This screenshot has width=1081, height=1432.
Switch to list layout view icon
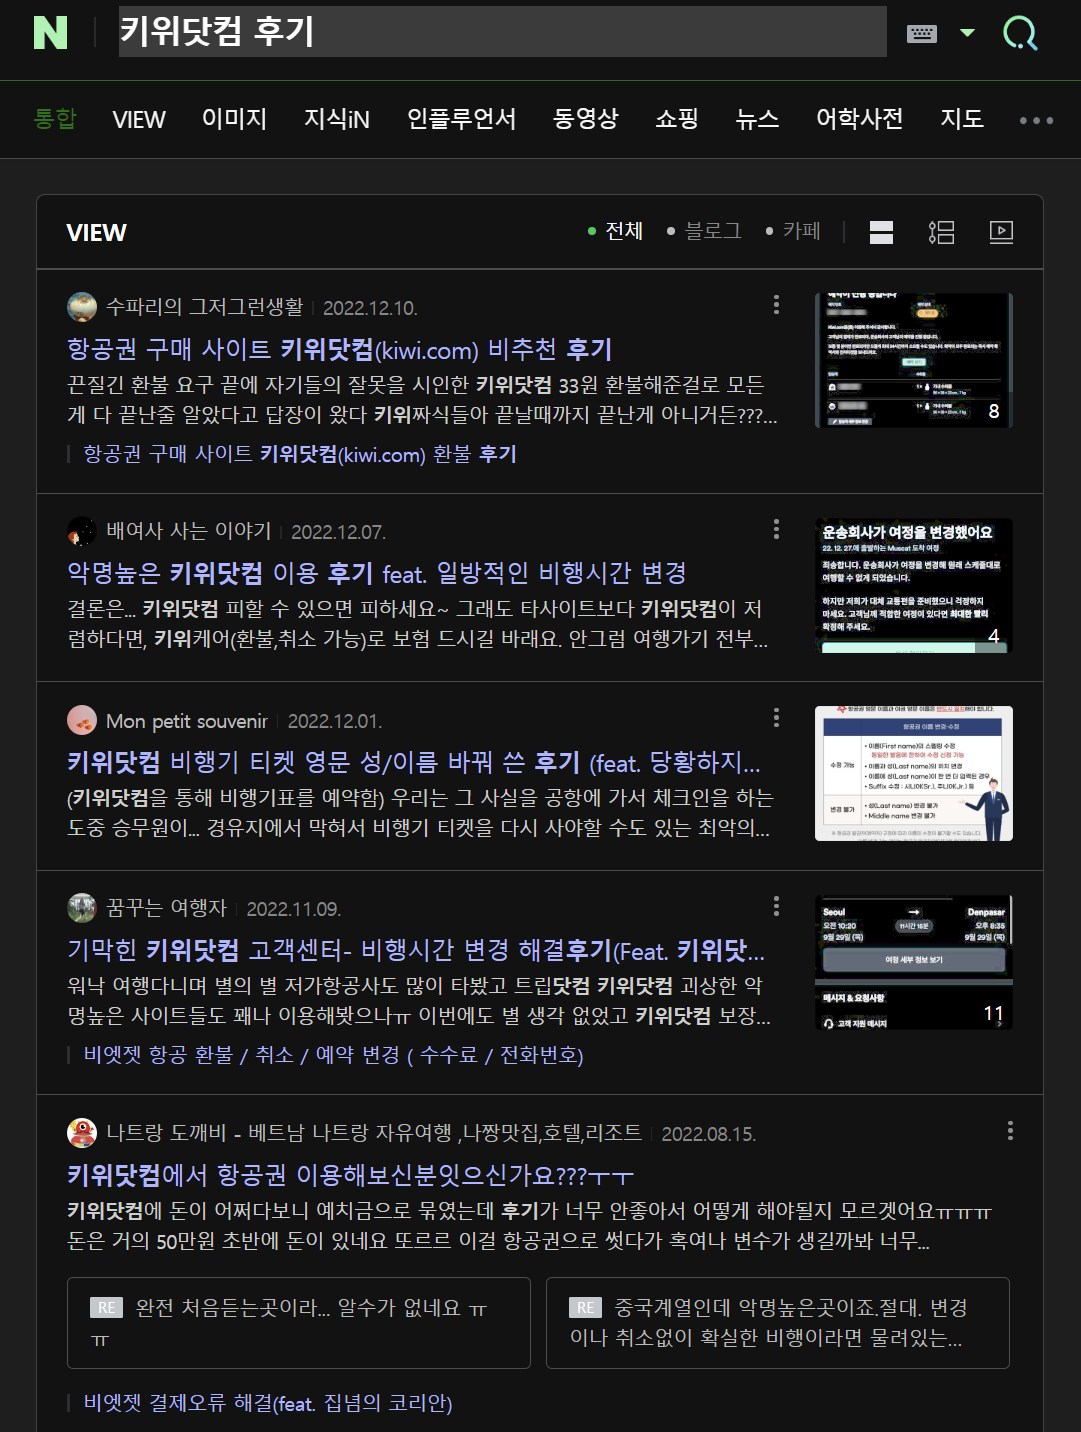tap(941, 232)
